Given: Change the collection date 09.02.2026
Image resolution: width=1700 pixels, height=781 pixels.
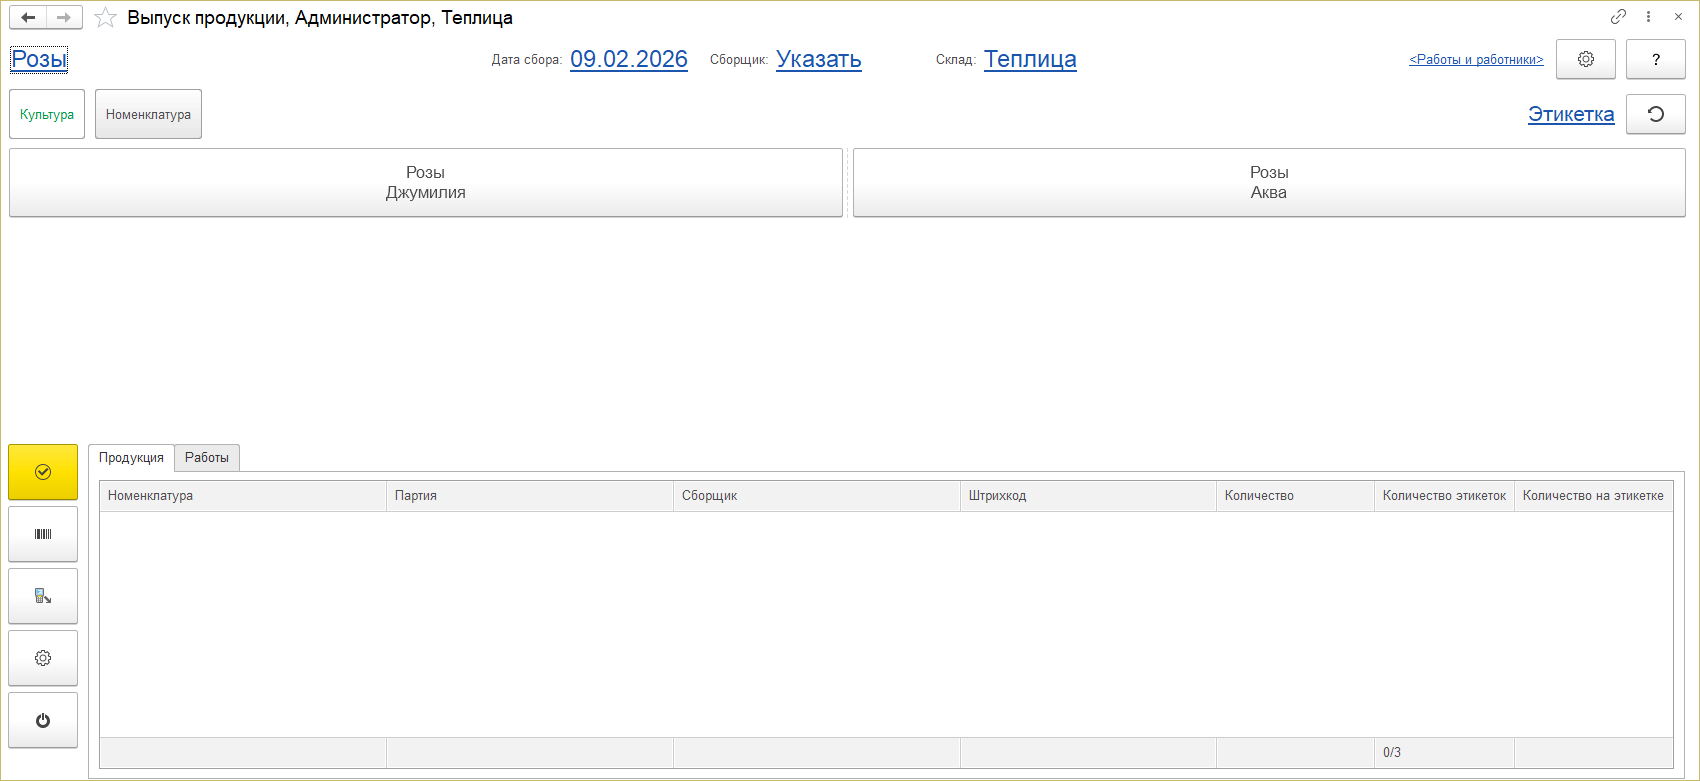Looking at the screenshot, I should coord(629,59).
